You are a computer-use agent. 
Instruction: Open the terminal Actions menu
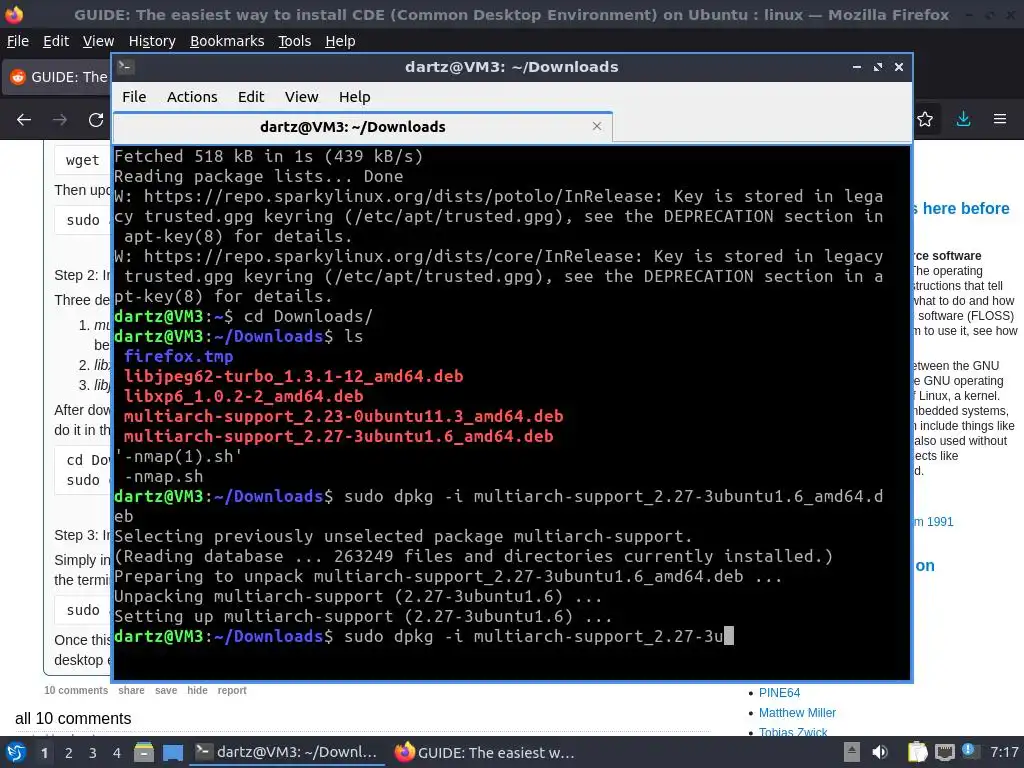click(192, 97)
